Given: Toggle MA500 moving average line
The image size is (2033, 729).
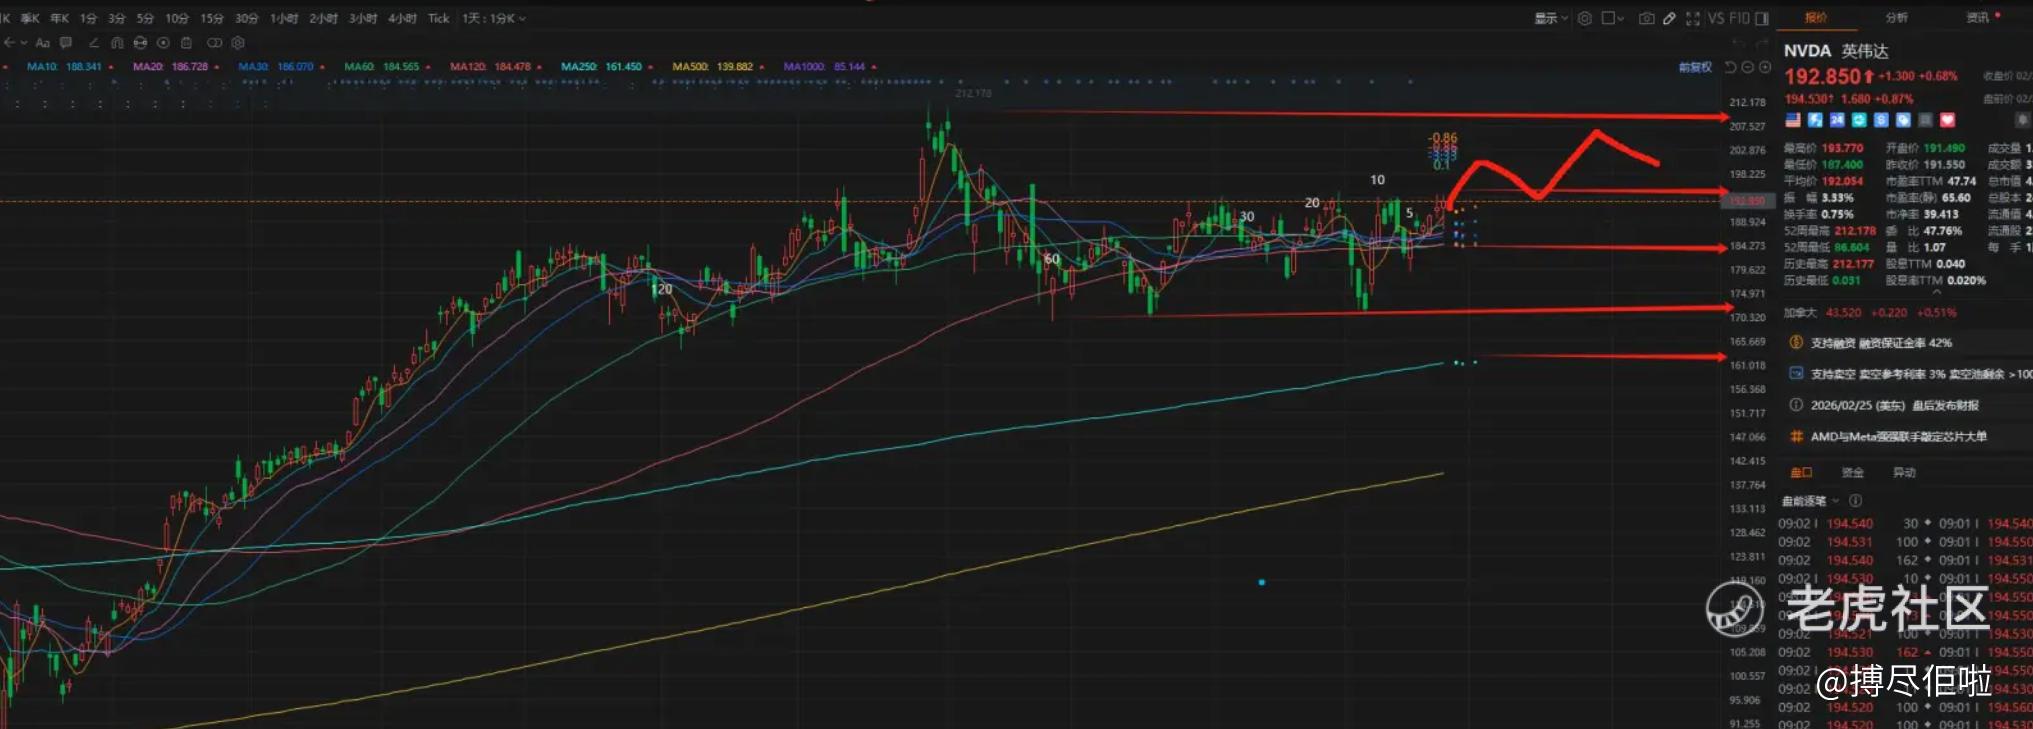Looking at the screenshot, I should pos(713,67).
